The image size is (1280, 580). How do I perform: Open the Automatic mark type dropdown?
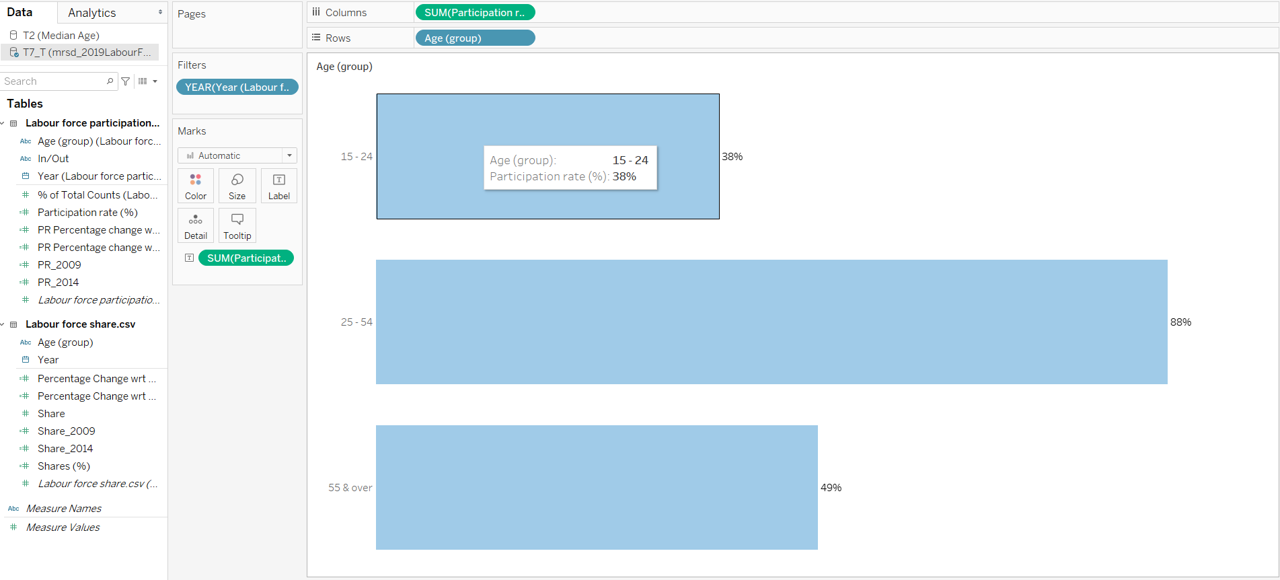coord(237,155)
